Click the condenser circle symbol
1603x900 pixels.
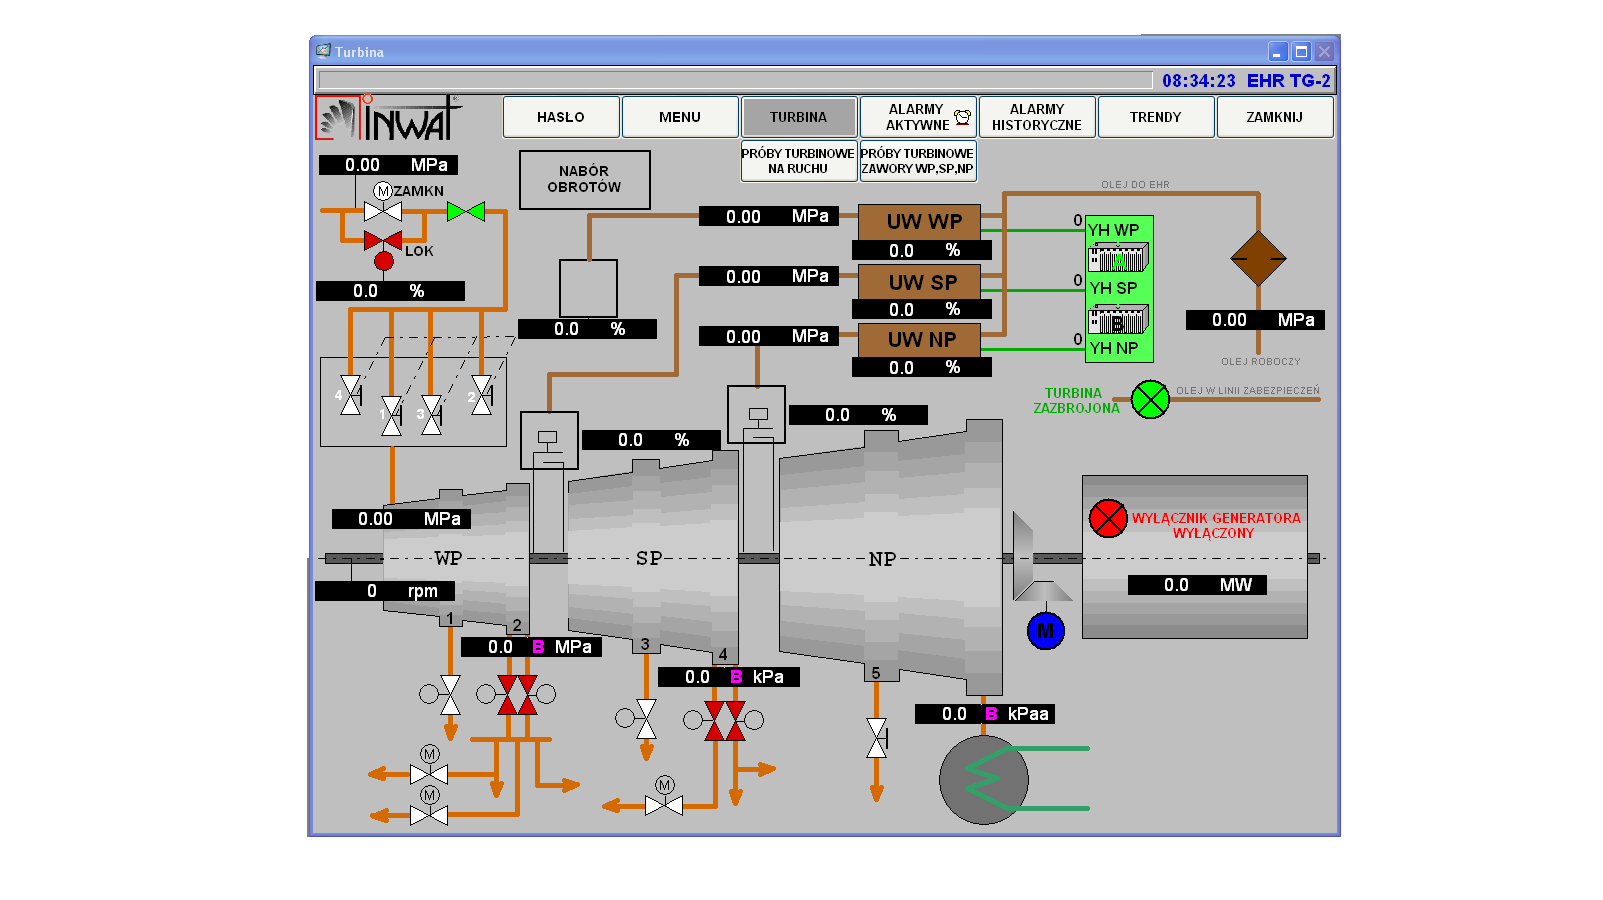984,780
